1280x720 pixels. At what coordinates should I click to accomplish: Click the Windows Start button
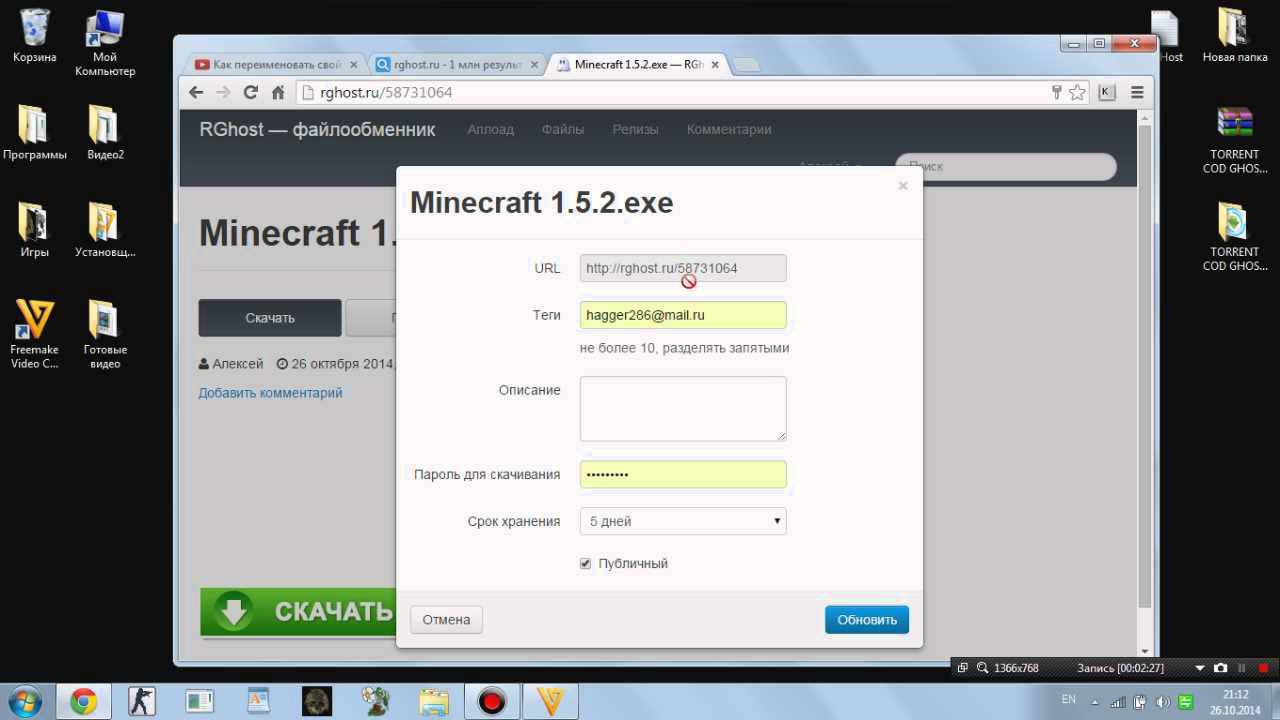(24, 701)
